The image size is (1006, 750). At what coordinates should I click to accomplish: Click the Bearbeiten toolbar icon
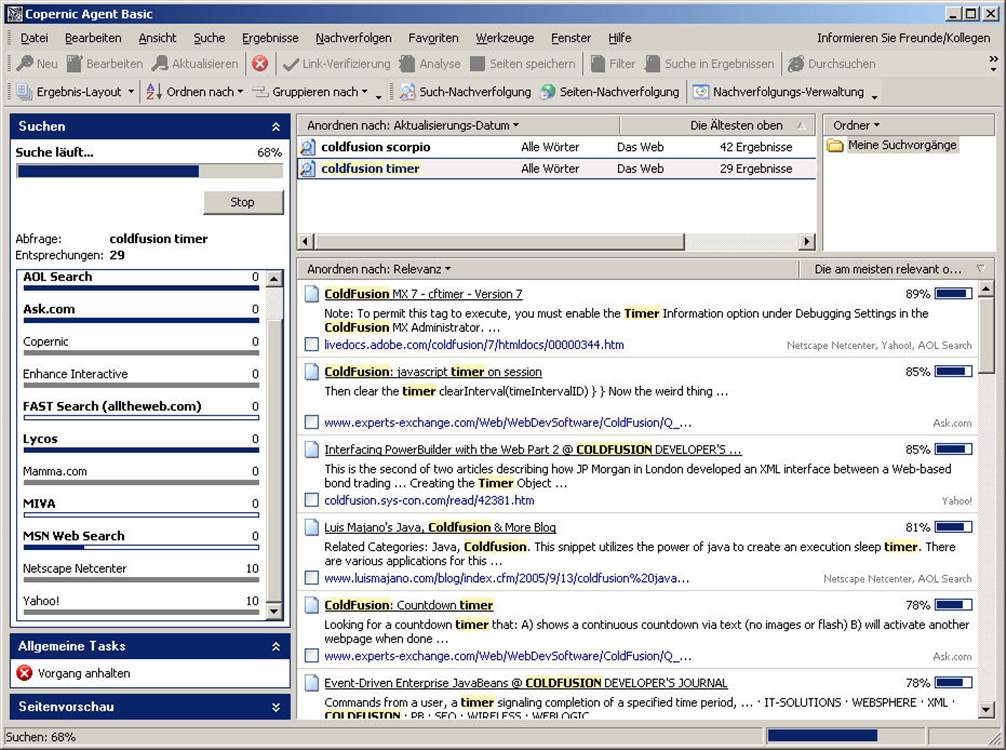click(x=74, y=64)
